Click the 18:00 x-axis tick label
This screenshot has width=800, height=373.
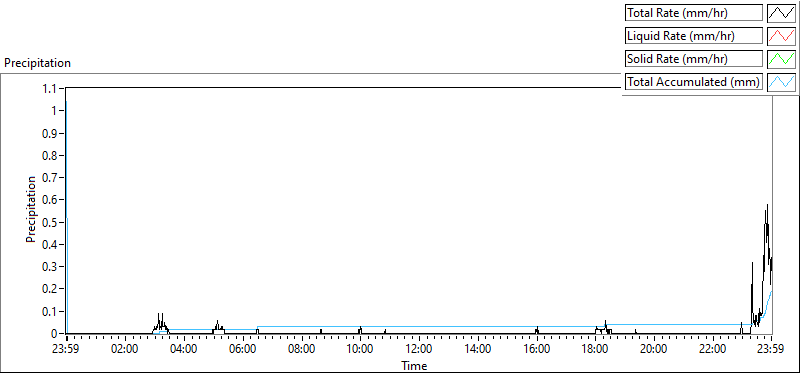pyautogui.click(x=595, y=350)
